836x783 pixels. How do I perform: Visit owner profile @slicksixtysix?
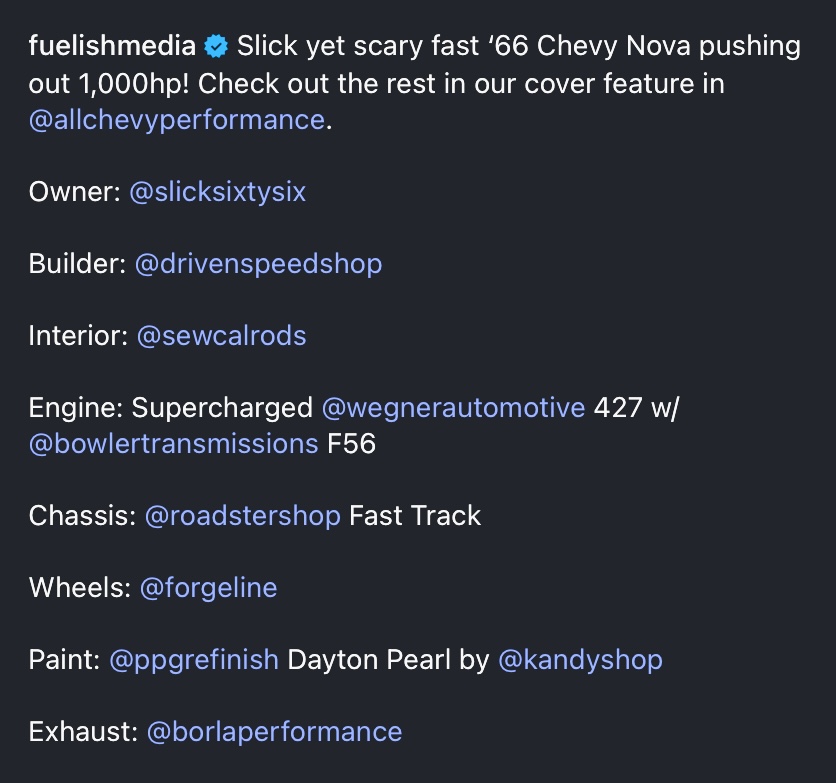(218, 192)
